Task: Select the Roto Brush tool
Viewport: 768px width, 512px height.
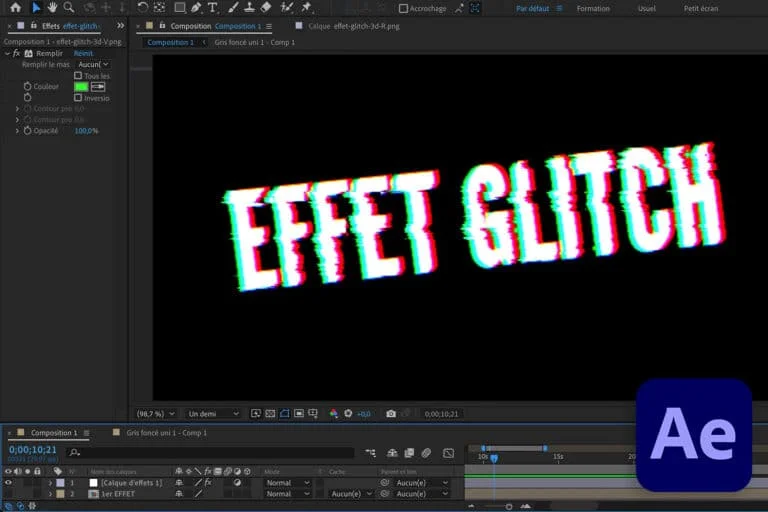Action: pyautogui.click(x=287, y=7)
